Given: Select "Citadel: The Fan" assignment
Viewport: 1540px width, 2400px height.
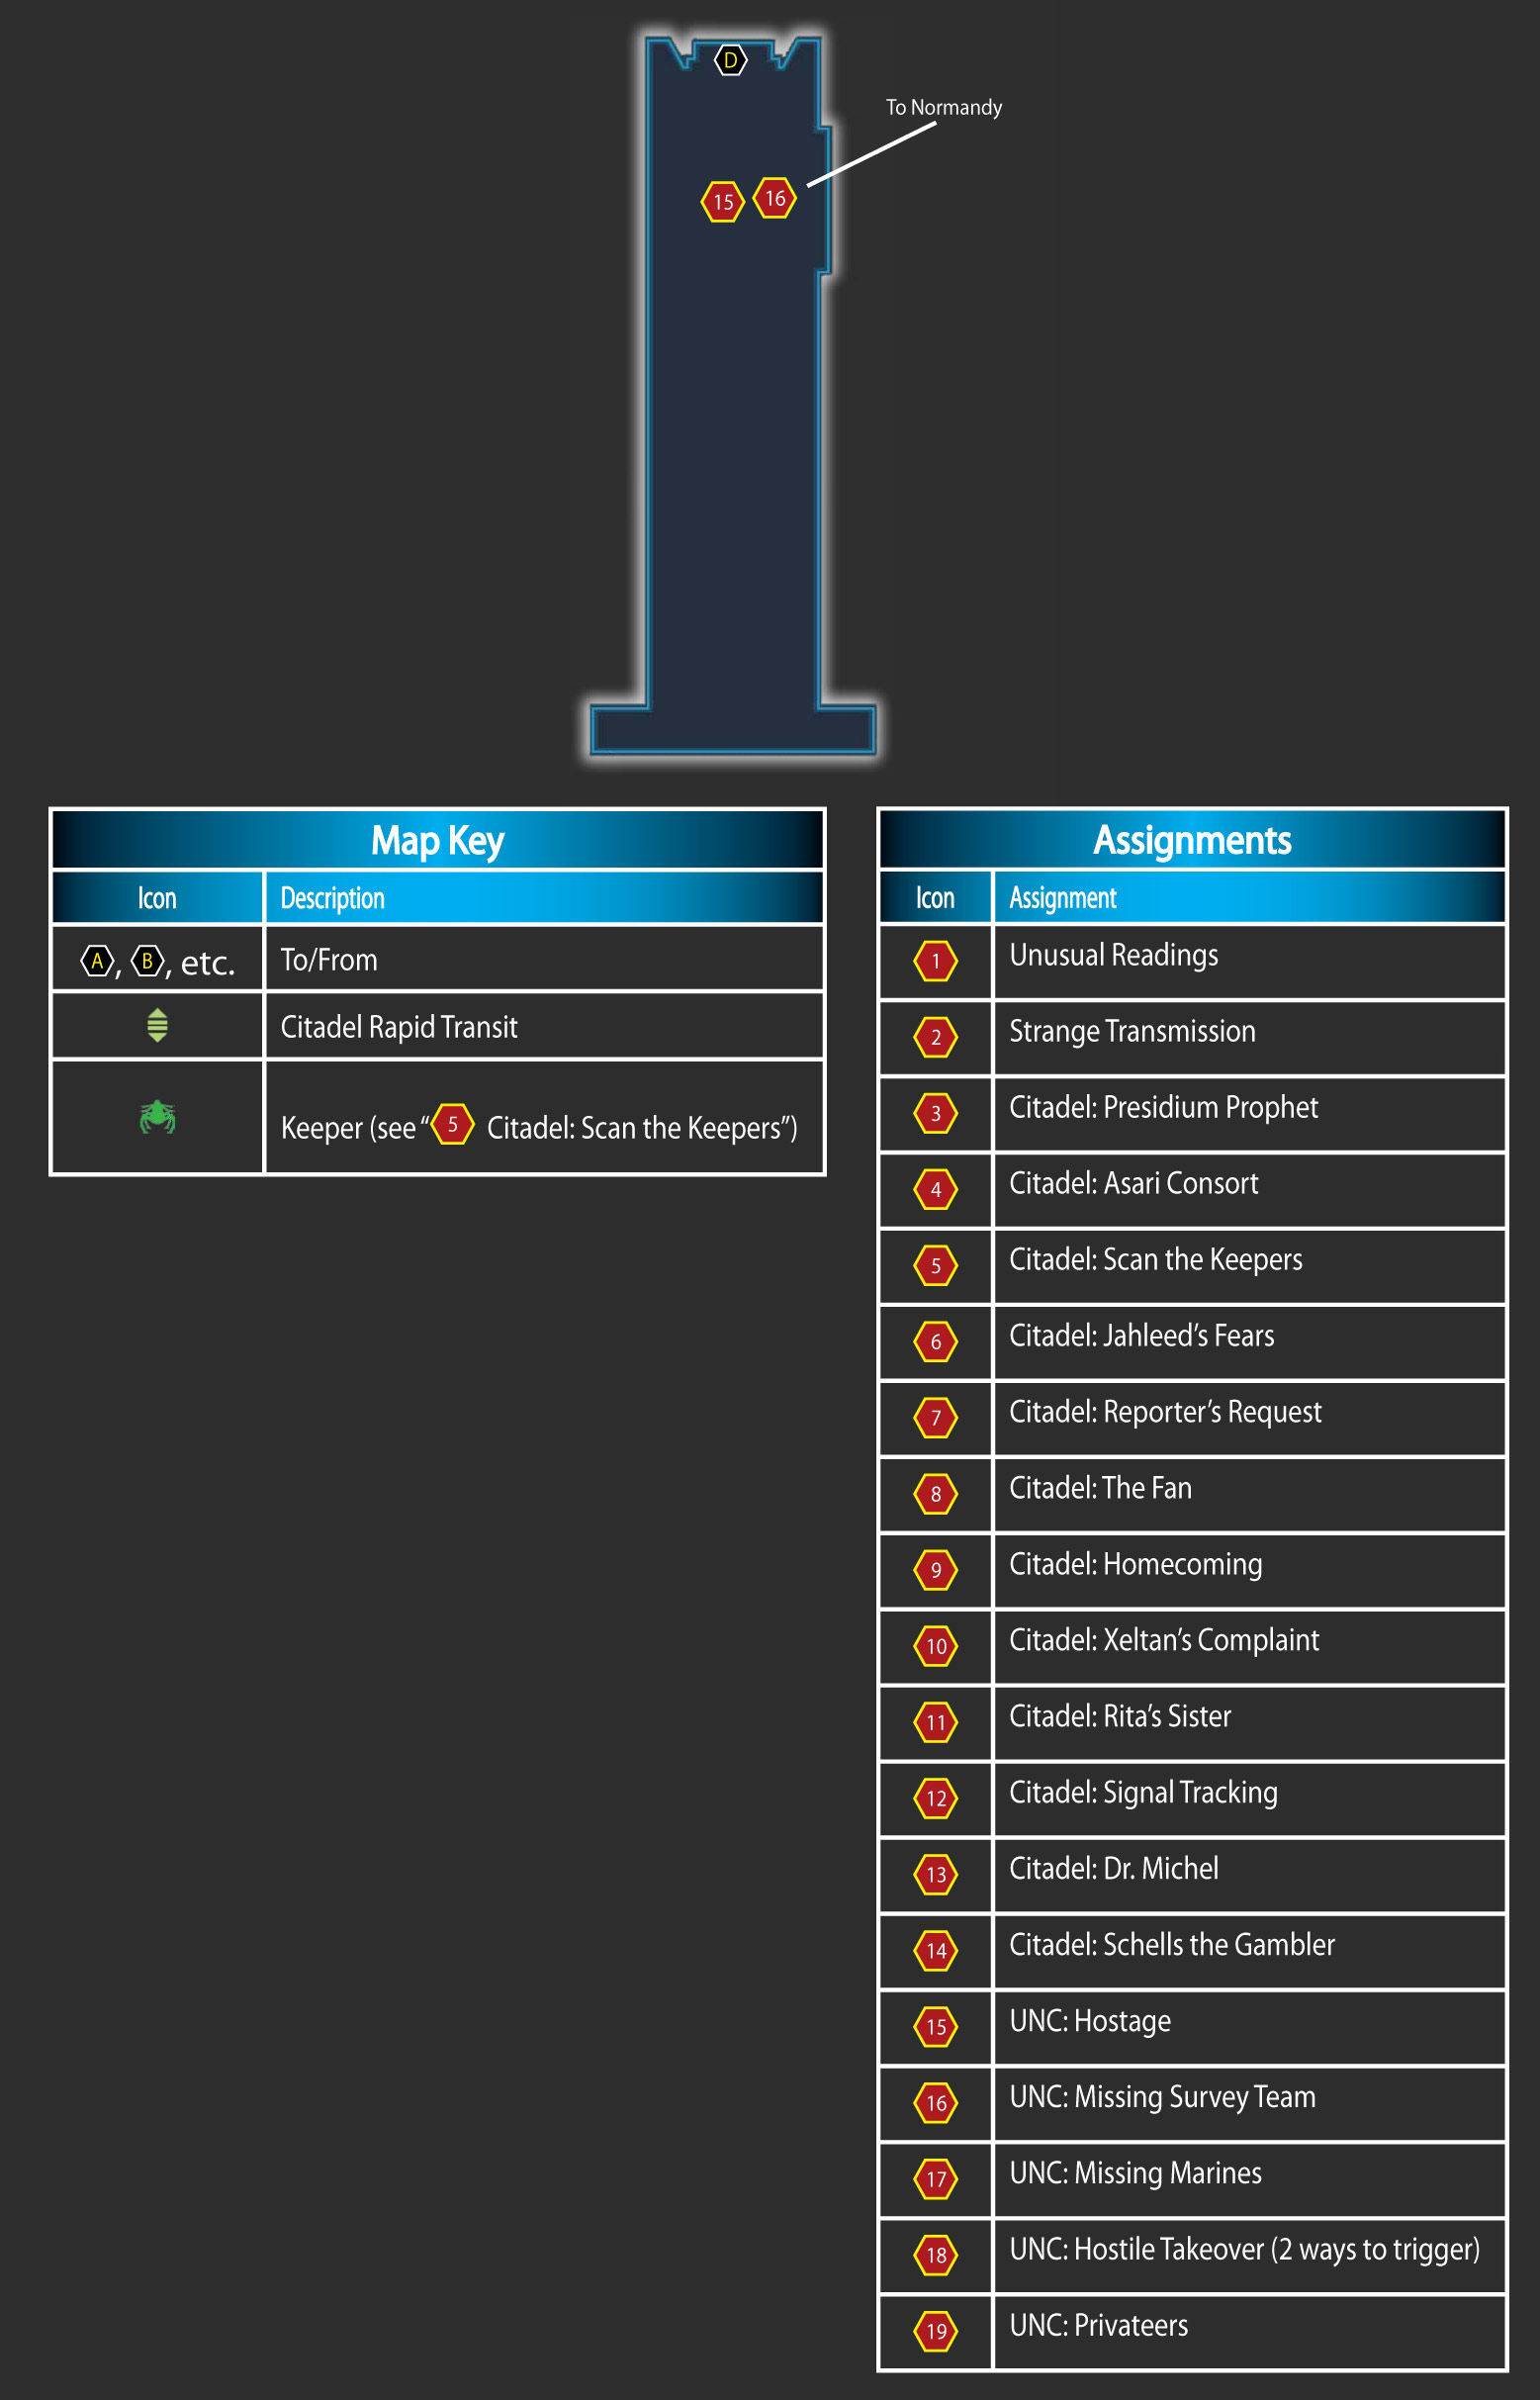Looking at the screenshot, I should (x=1100, y=1489).
